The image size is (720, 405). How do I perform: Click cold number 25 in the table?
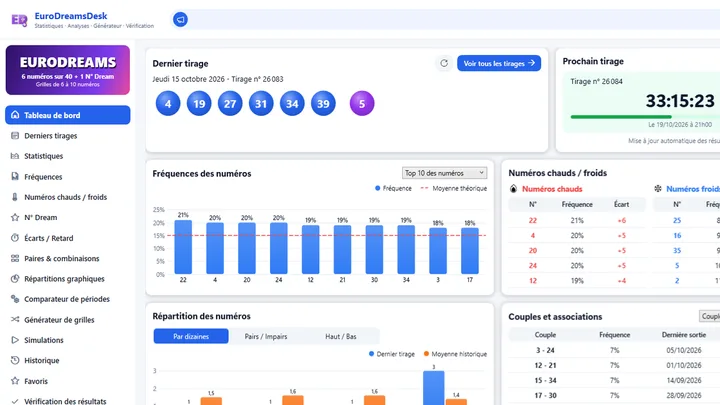[x=677, y=220]
